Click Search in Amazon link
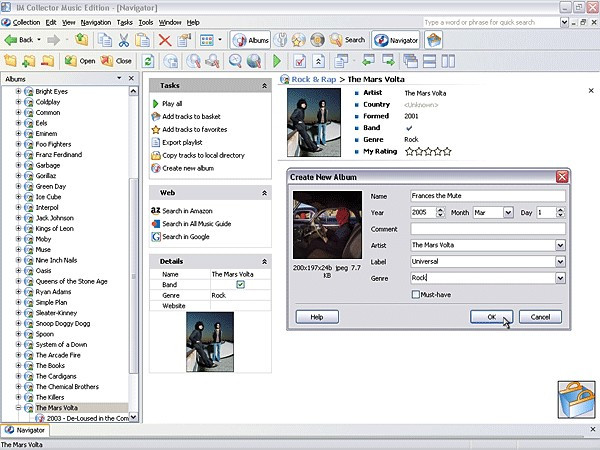This screenshot has width=600, height=450. [x=187, y=211]
